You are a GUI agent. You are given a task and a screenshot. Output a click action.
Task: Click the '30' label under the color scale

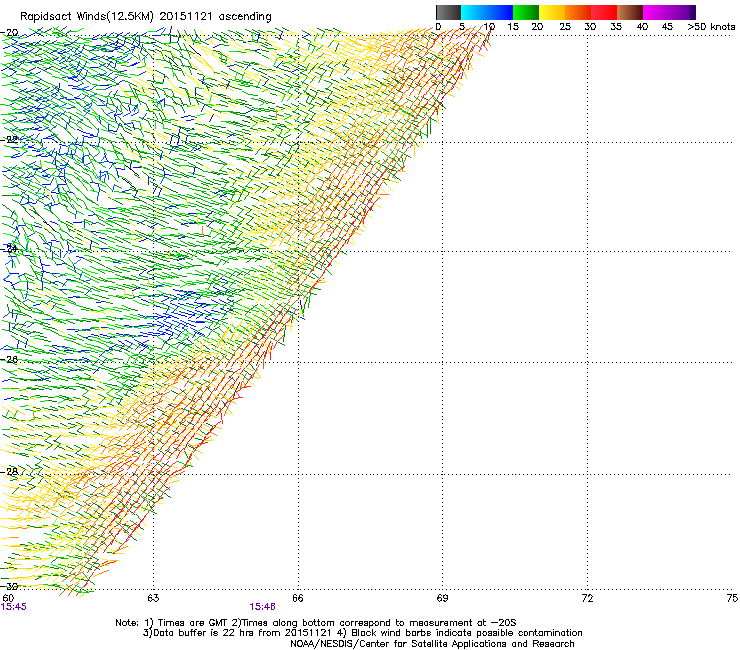pyautogui.click(x=590, y=27)
